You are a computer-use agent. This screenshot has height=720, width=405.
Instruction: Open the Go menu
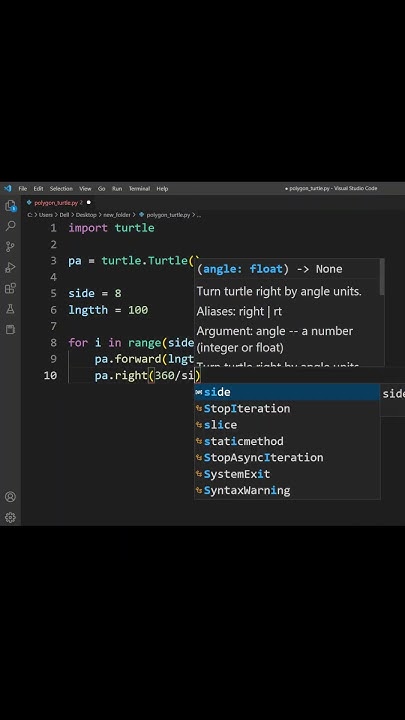(101, 188)
